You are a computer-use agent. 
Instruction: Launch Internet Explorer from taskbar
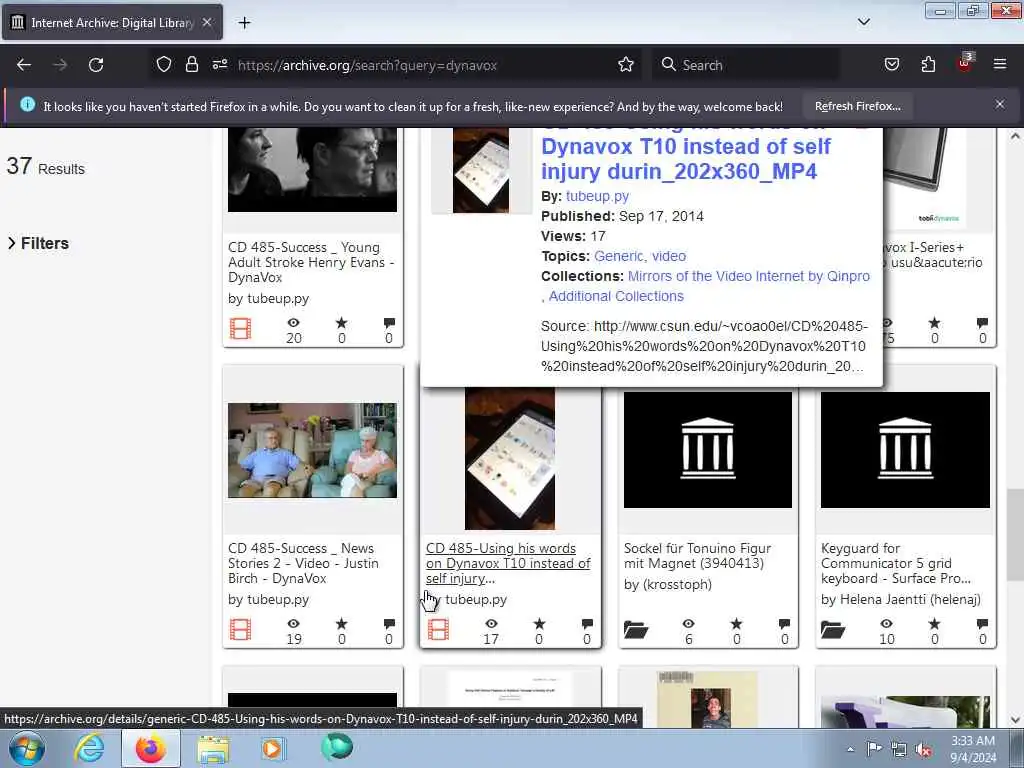tap(89, 748)
